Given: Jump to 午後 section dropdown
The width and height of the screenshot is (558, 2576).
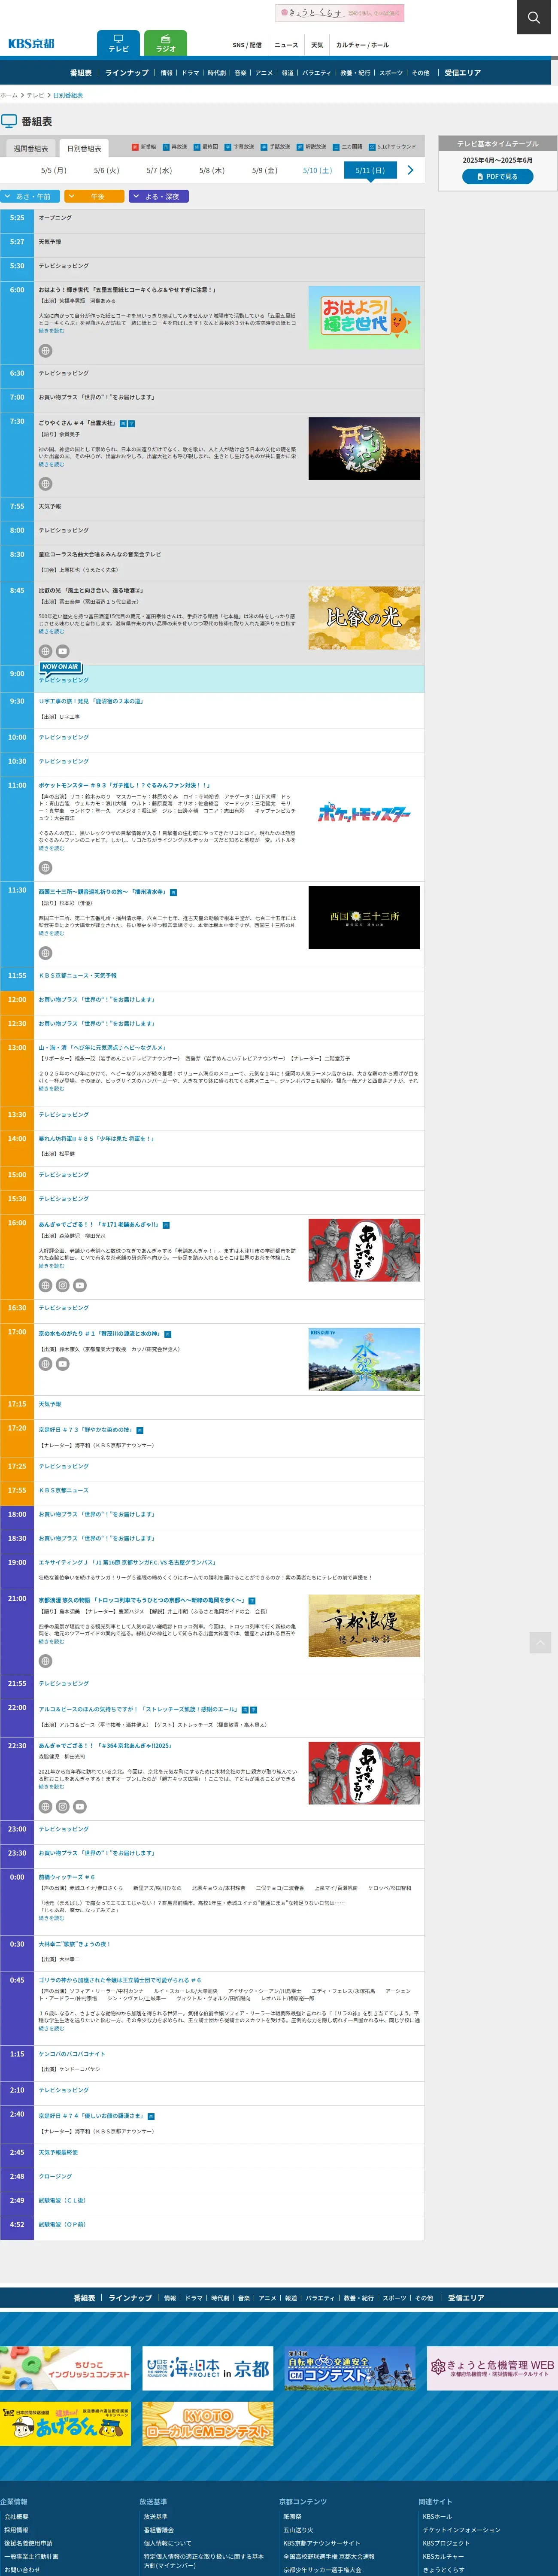Looking at the screenshot, I should (x=94, y=197).
